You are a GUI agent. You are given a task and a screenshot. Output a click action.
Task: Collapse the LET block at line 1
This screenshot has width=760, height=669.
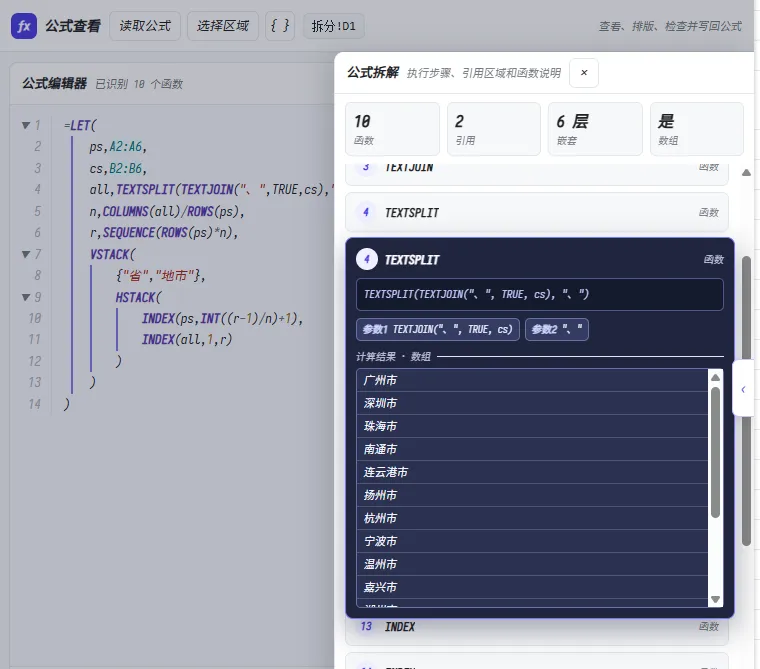tap(26, 125)
